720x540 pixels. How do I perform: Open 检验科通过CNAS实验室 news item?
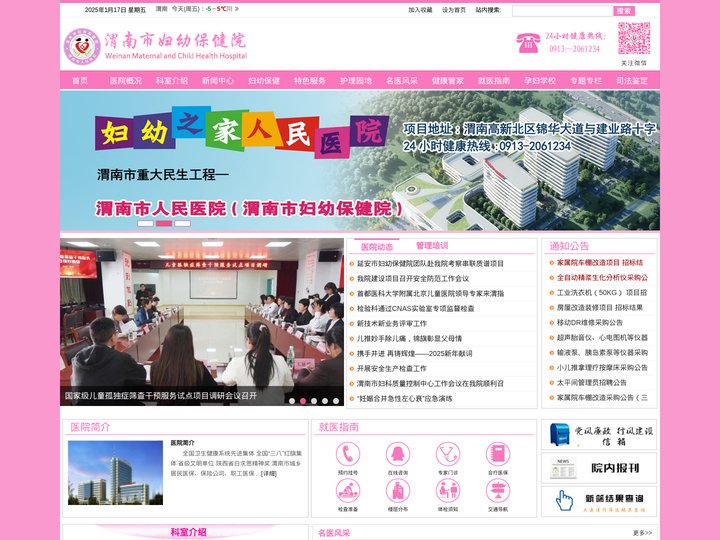click(x=416, y=309)
